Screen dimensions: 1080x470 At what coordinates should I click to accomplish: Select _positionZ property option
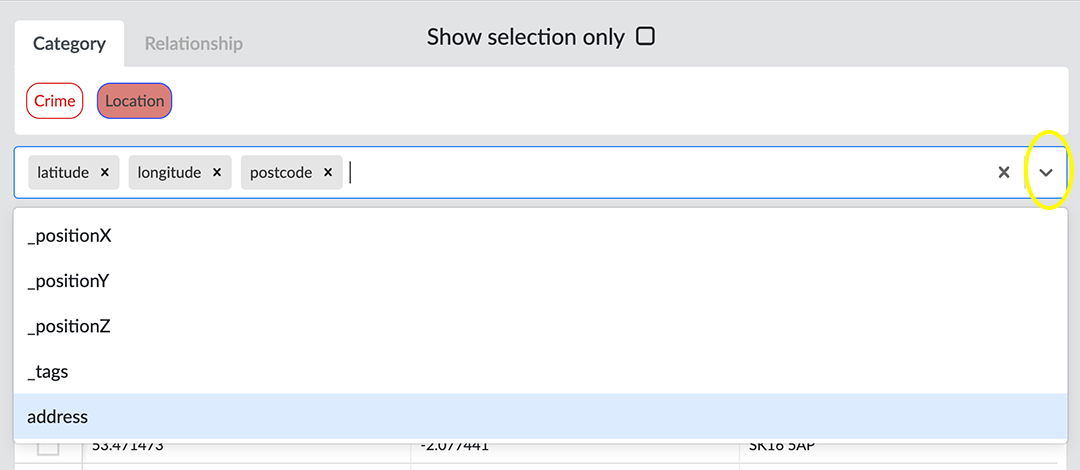pos(68,326)
